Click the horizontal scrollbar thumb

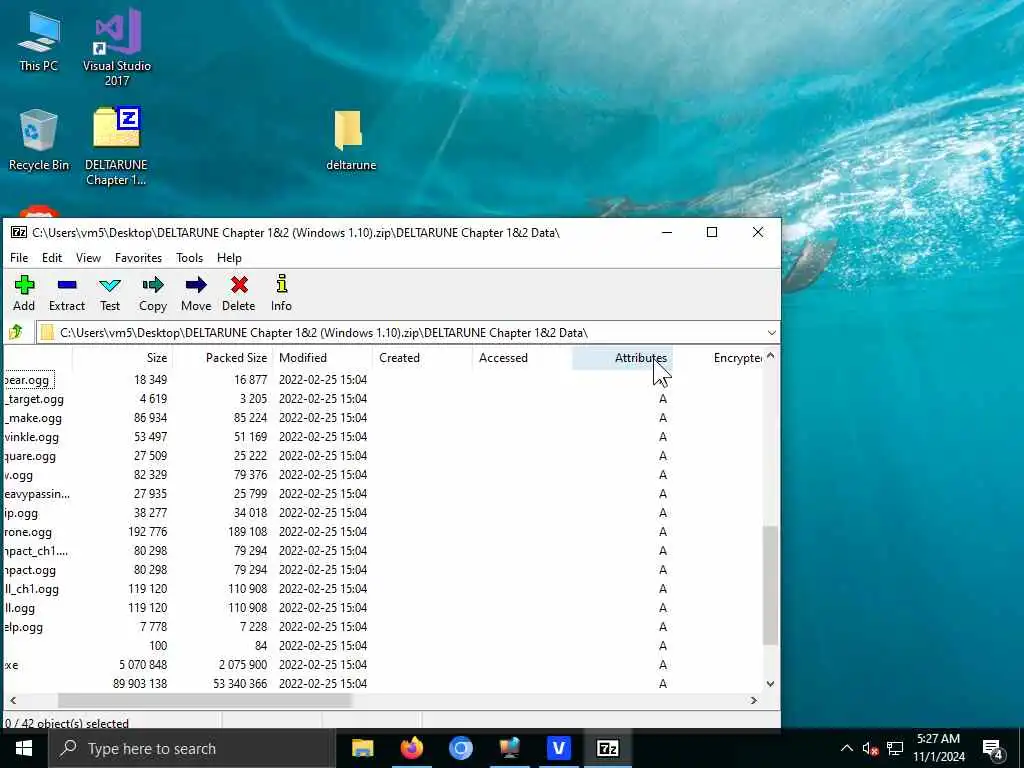(204, 700)
